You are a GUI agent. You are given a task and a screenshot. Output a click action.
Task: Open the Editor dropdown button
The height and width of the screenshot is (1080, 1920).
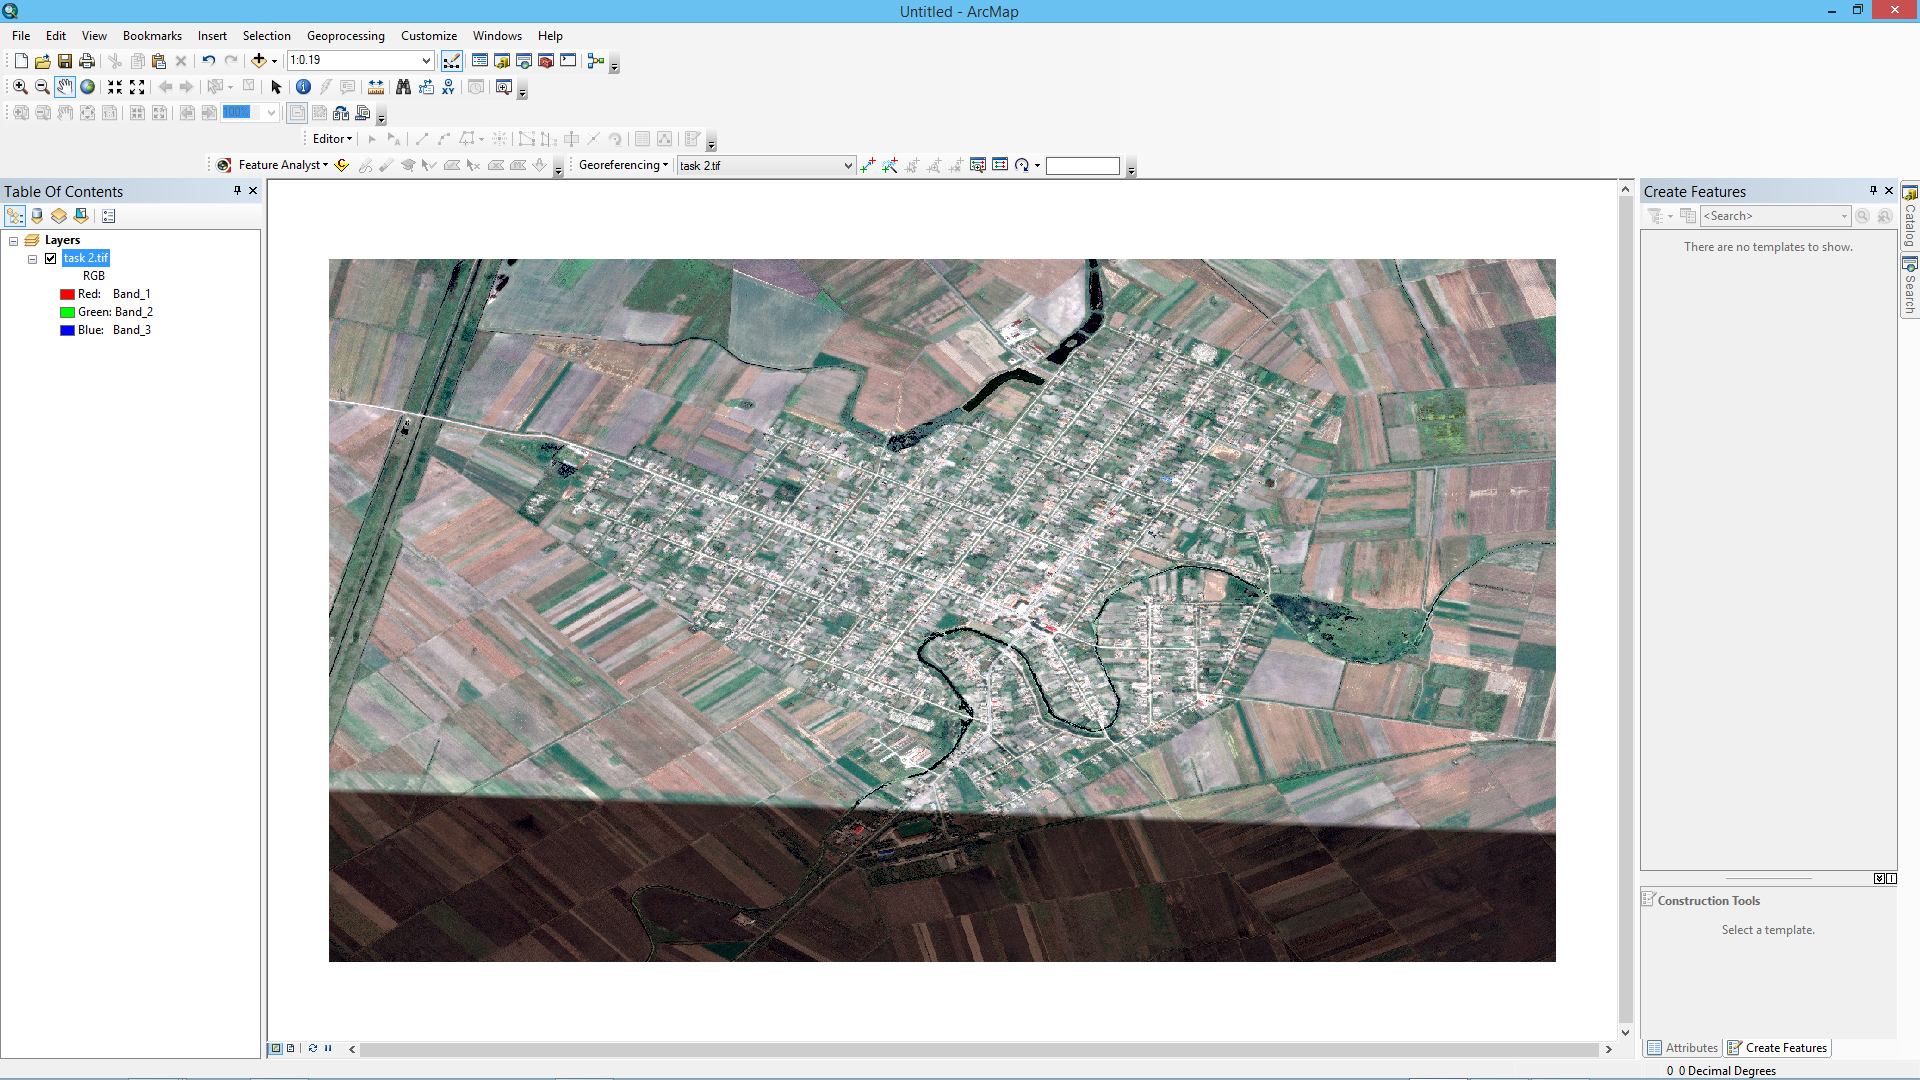tap(333, 139)
